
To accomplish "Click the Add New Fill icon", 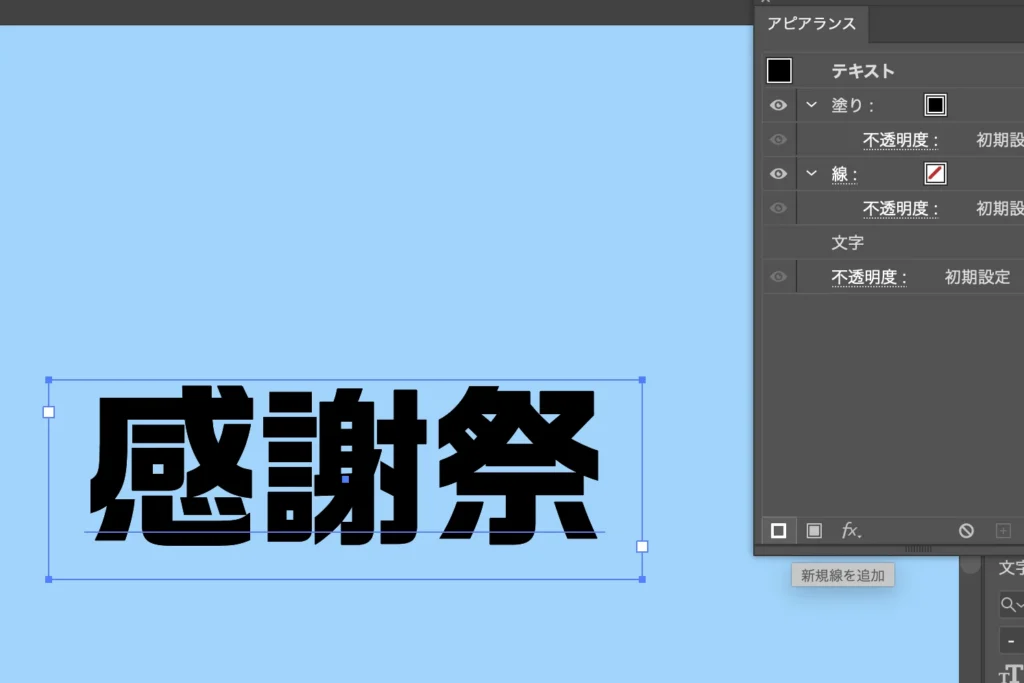I will point(814,531).
